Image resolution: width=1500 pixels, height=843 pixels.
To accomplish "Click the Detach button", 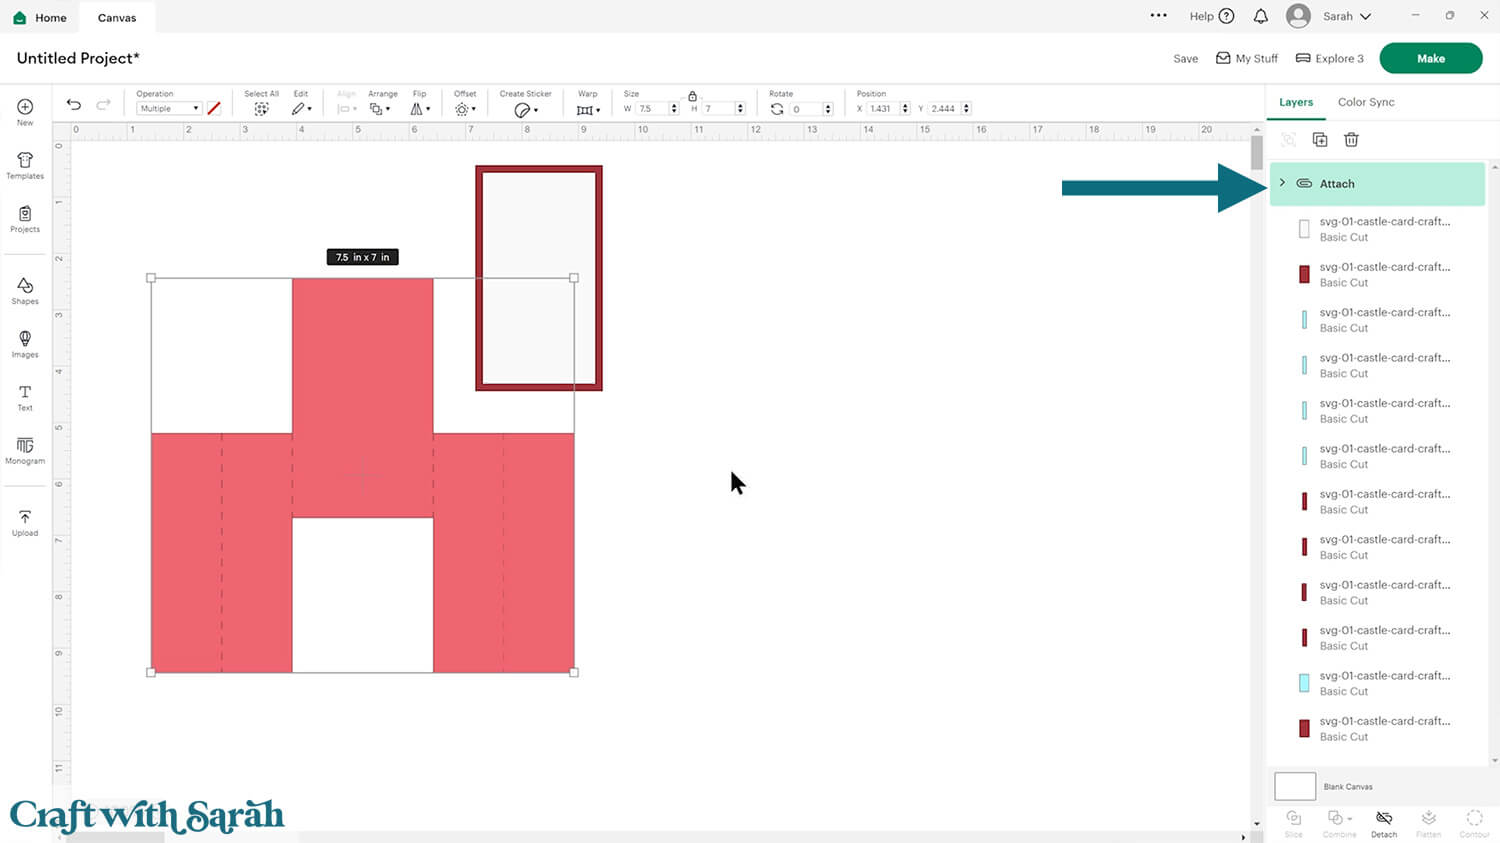I will coord(1384,823).
